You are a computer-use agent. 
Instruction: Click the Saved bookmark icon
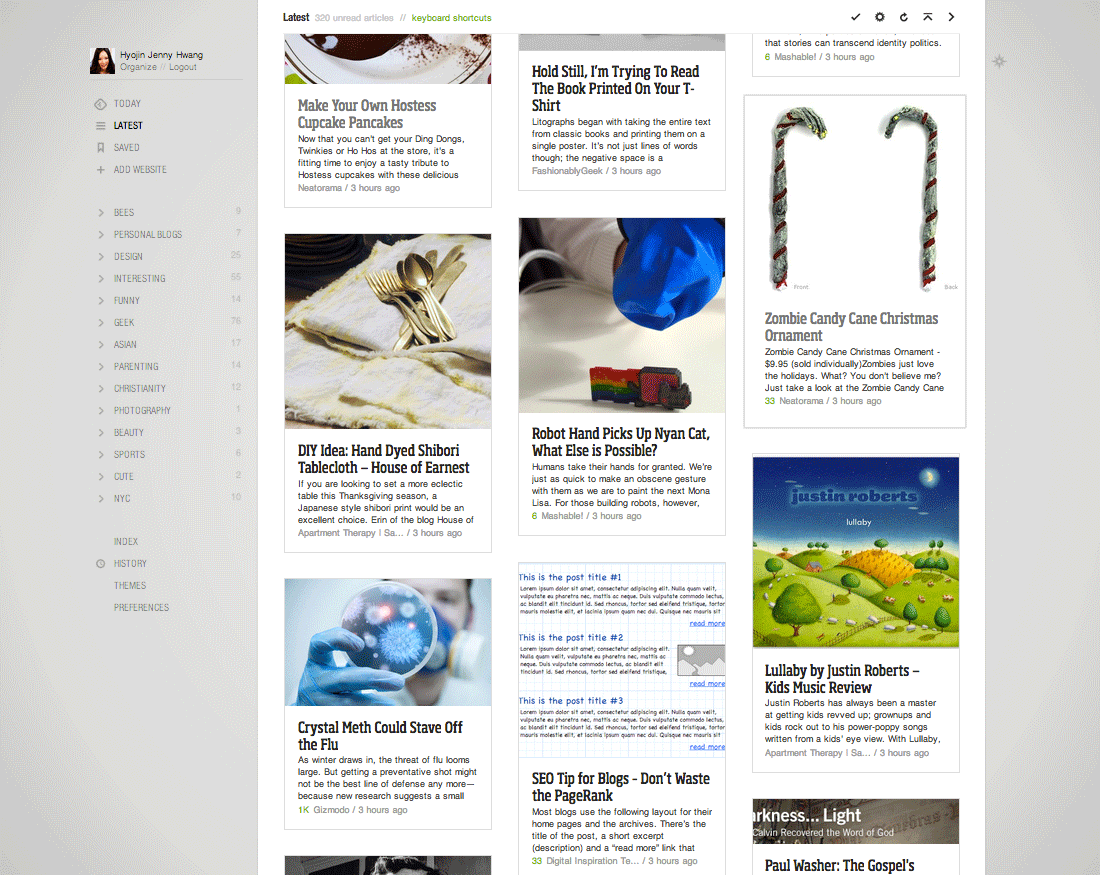click(100, 147)
